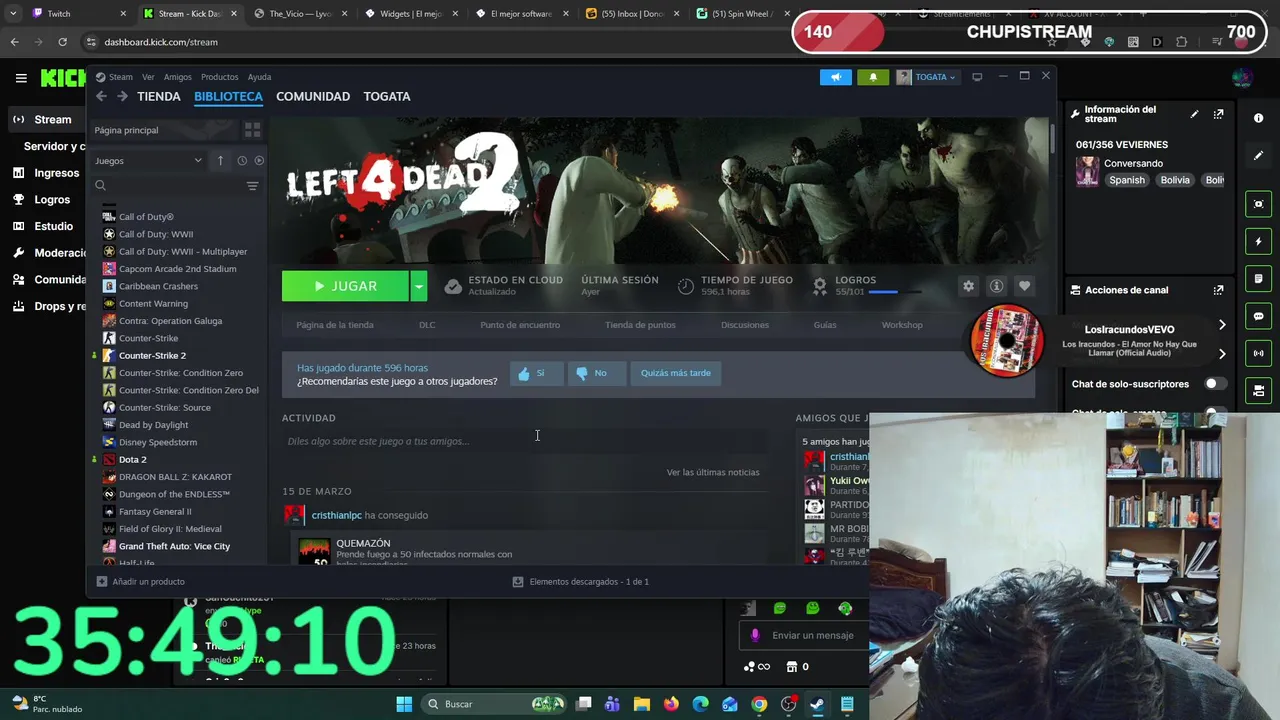
Task: Click the thumbs-up Sí recommendation button
Action: (536, 373)
